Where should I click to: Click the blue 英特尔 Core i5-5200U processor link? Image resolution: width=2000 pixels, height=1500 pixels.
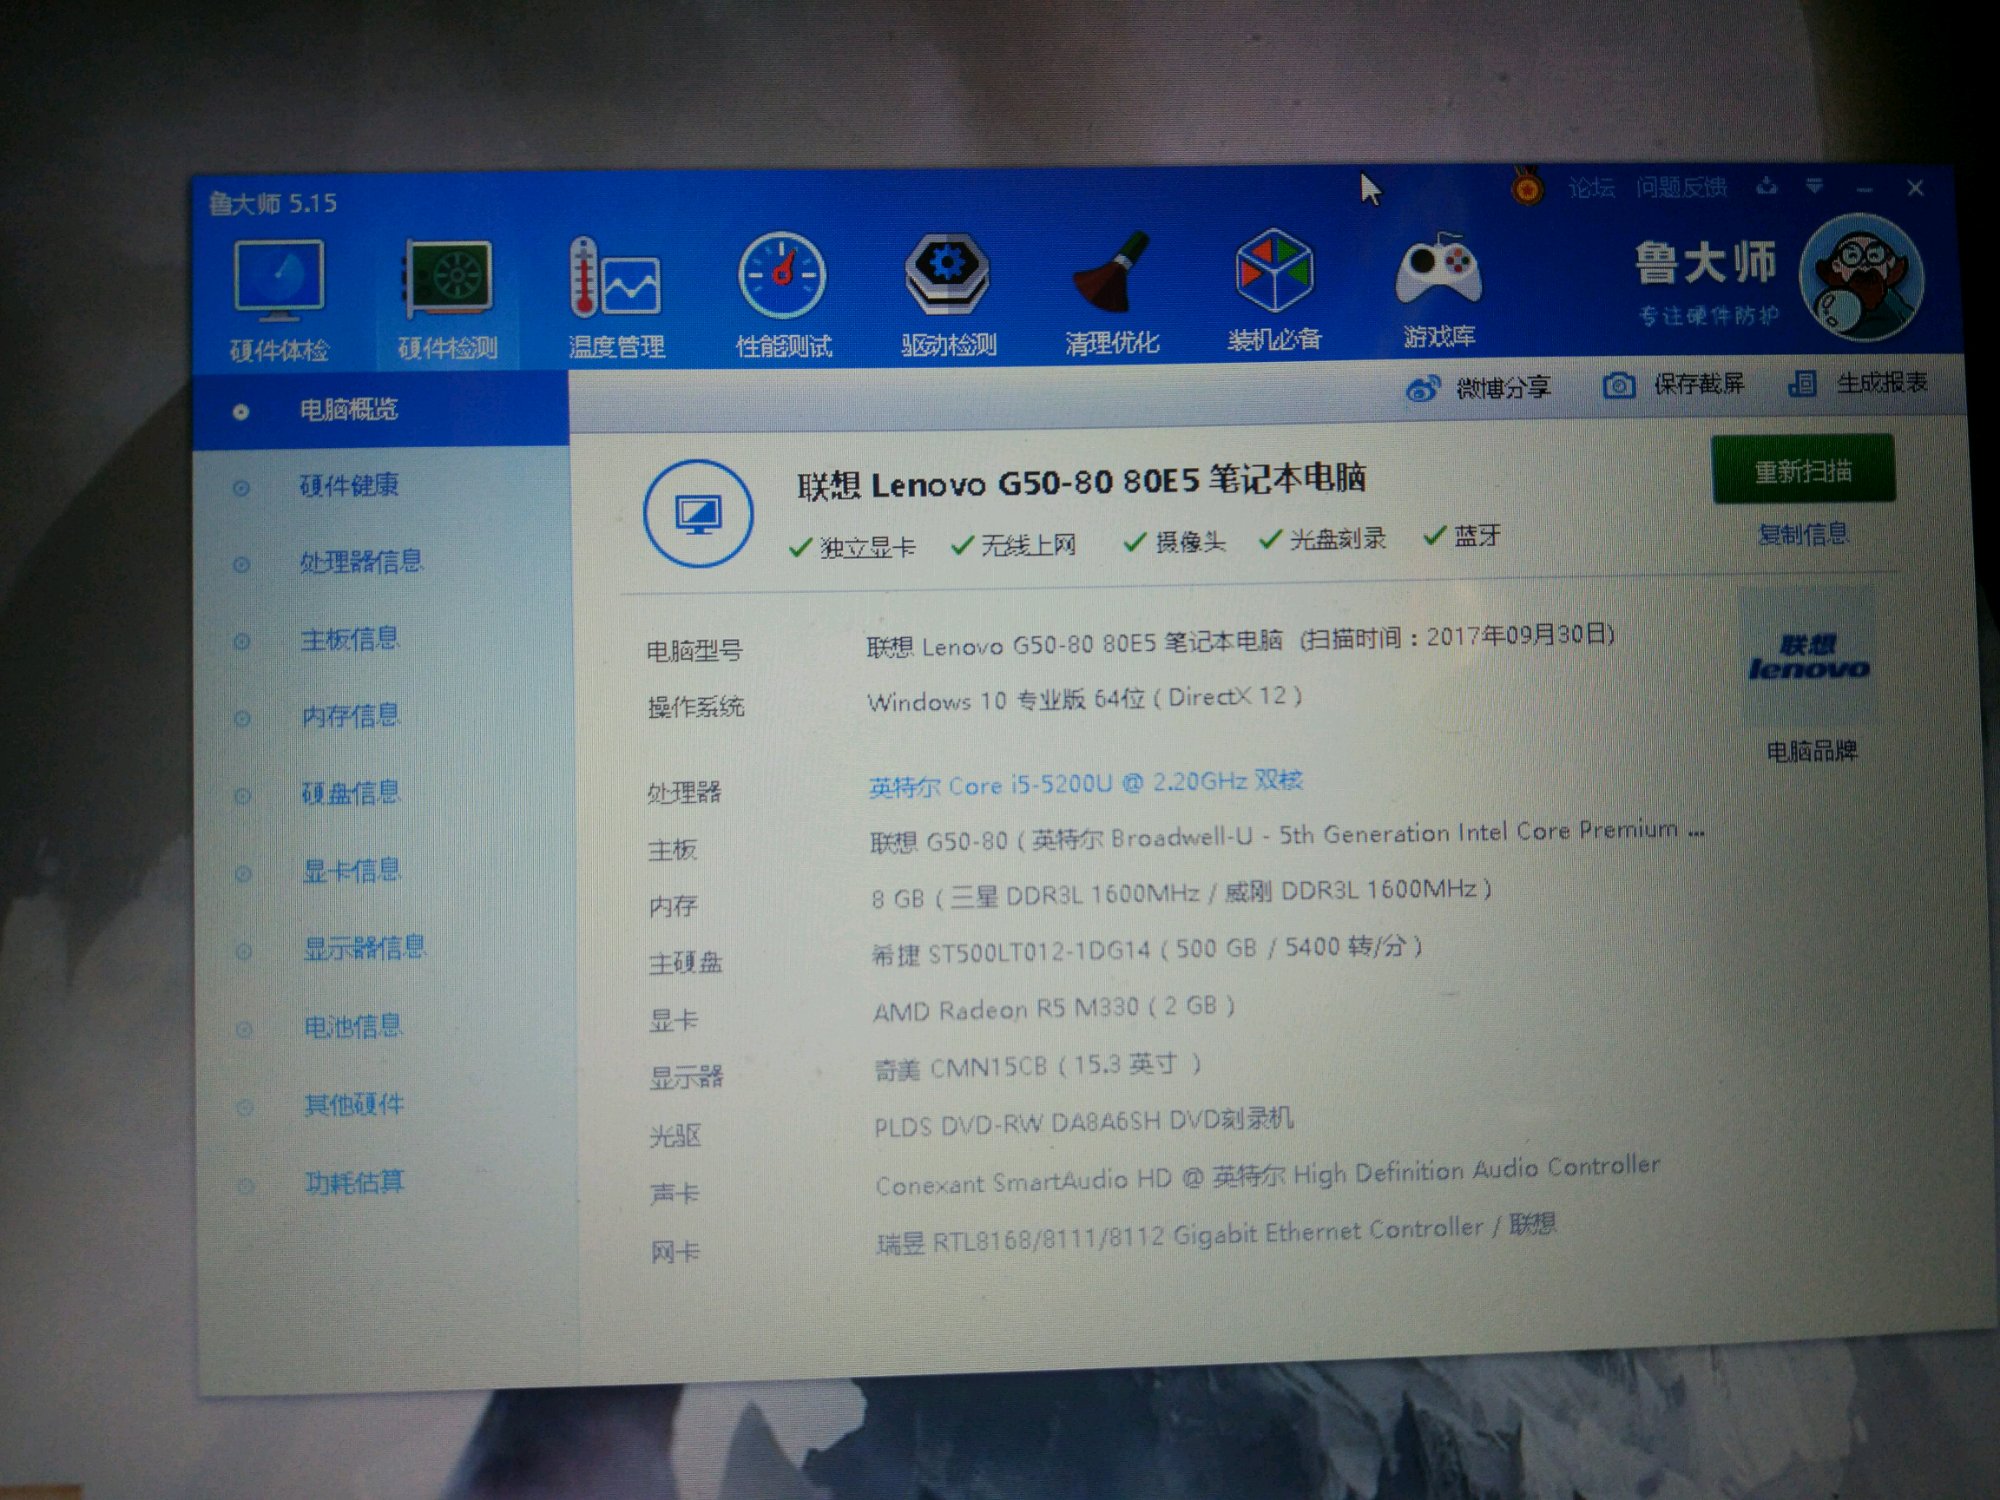coord(1085,783)
